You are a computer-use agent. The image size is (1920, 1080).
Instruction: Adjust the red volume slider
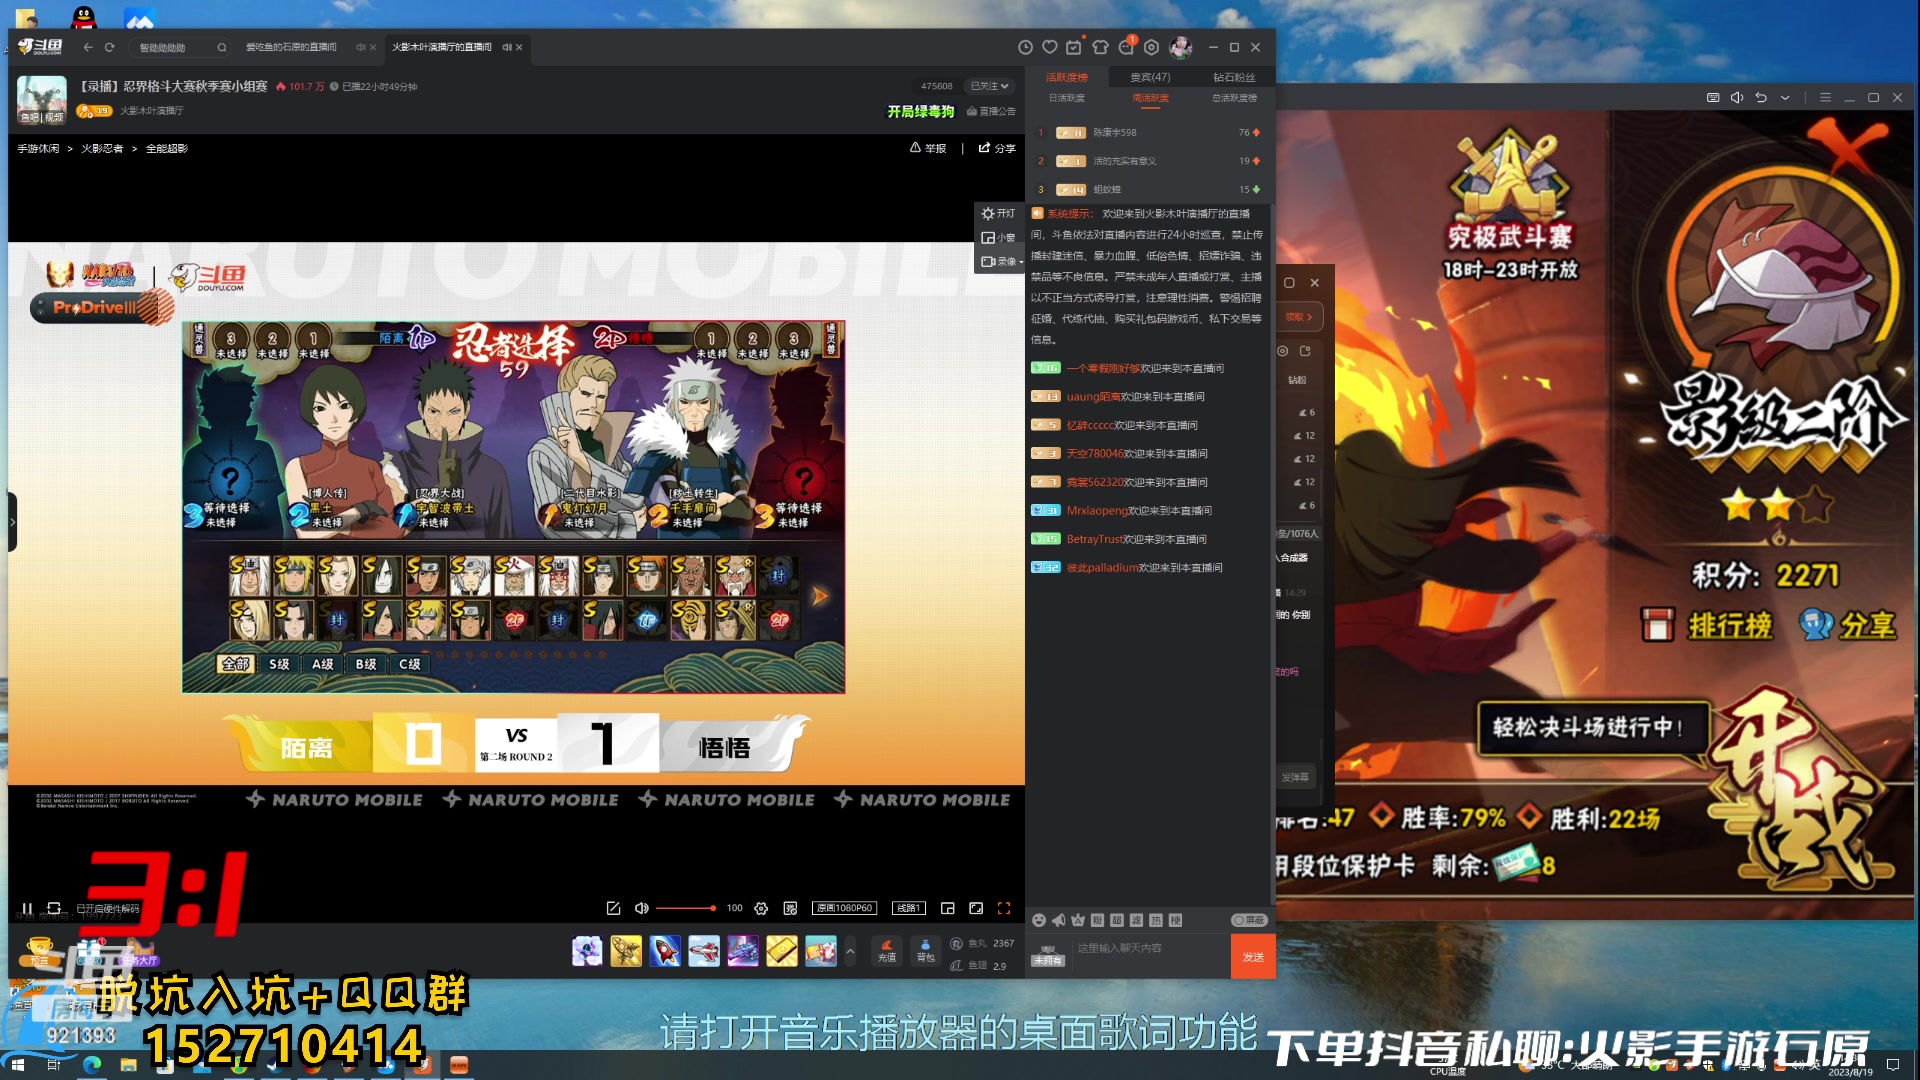coord(685,908)
